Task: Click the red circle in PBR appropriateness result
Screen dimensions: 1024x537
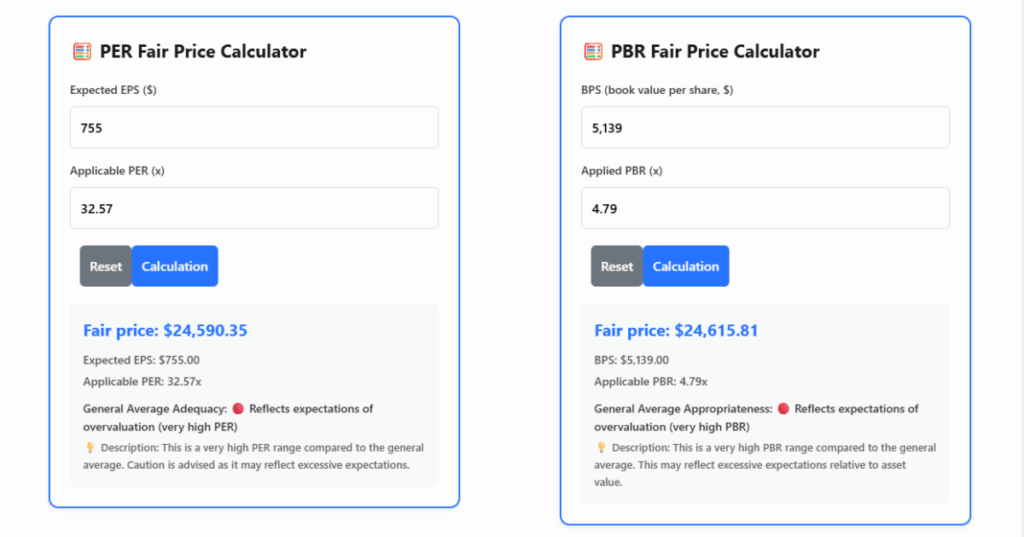Action: coord(783,408)
